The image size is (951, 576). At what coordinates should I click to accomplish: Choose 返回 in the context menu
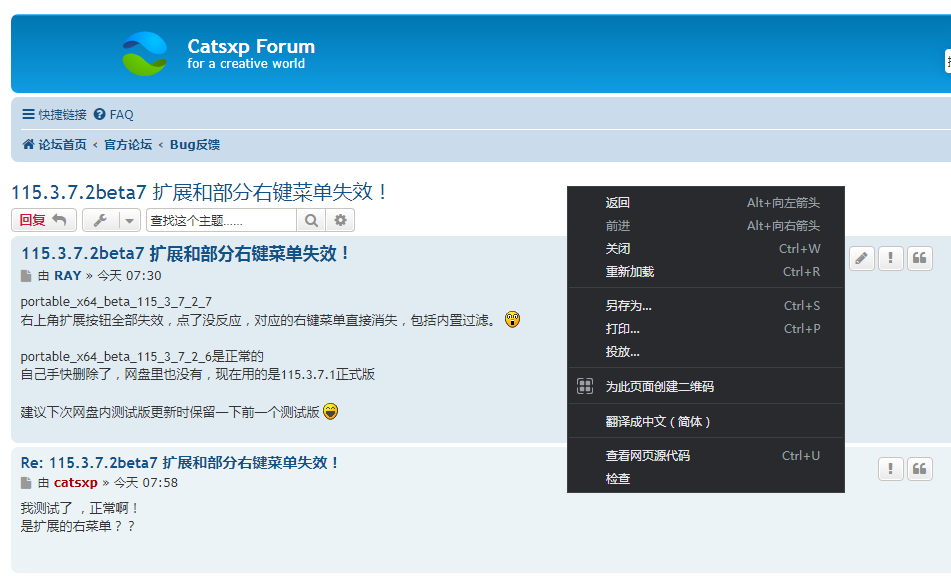(x=706, y=203)
